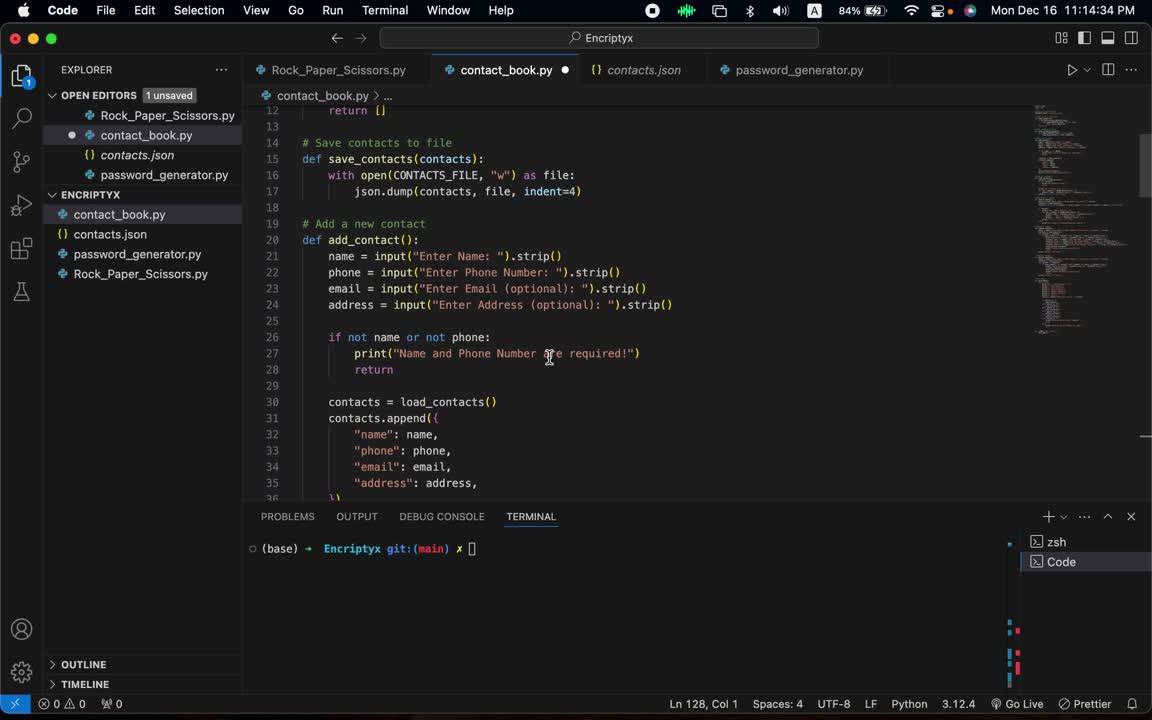Click the Split Editor Right icon
Viewport: 1152px width, 720px height.
tap(1108, 70)
